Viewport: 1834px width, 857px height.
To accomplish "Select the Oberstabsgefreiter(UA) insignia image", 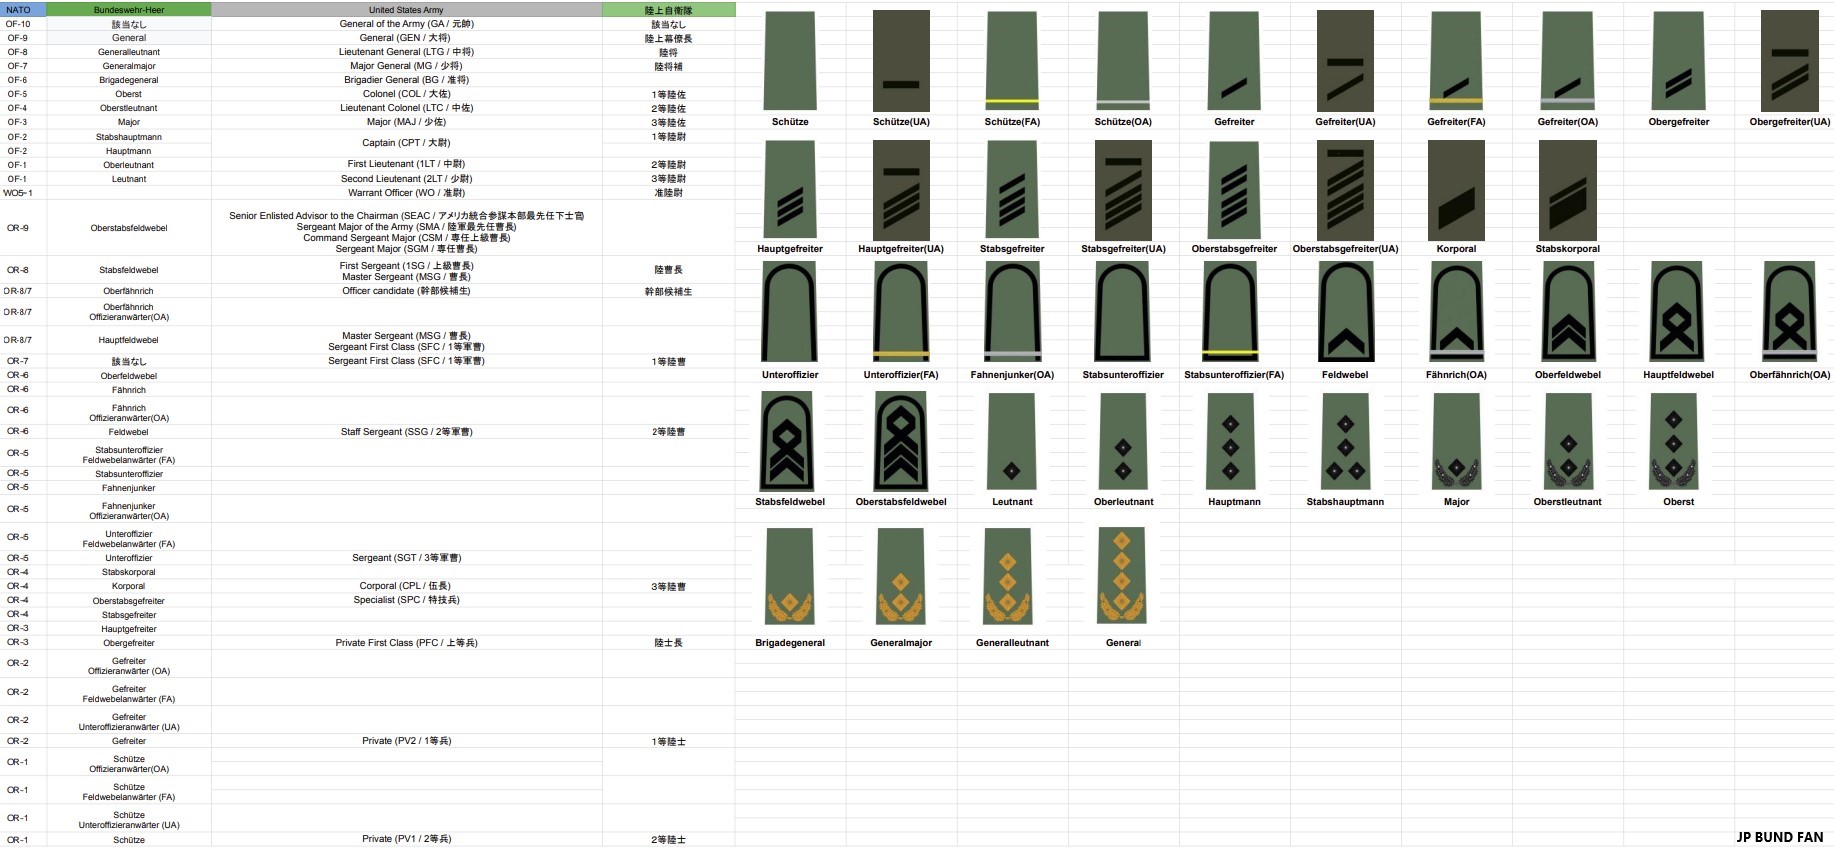I will point(1345,189).
